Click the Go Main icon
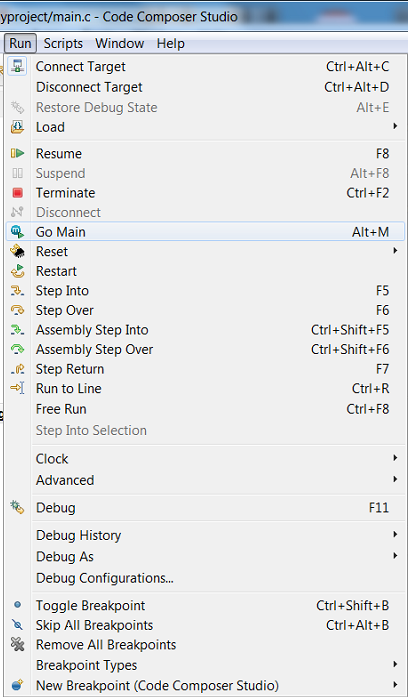 point(17,232)
